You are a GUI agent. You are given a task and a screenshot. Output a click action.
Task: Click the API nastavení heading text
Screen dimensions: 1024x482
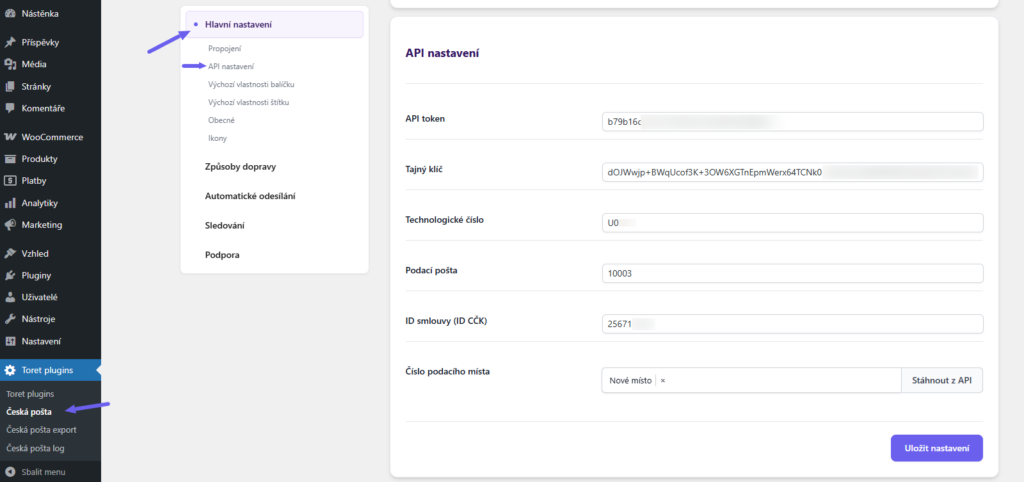[x=442, y=54]
